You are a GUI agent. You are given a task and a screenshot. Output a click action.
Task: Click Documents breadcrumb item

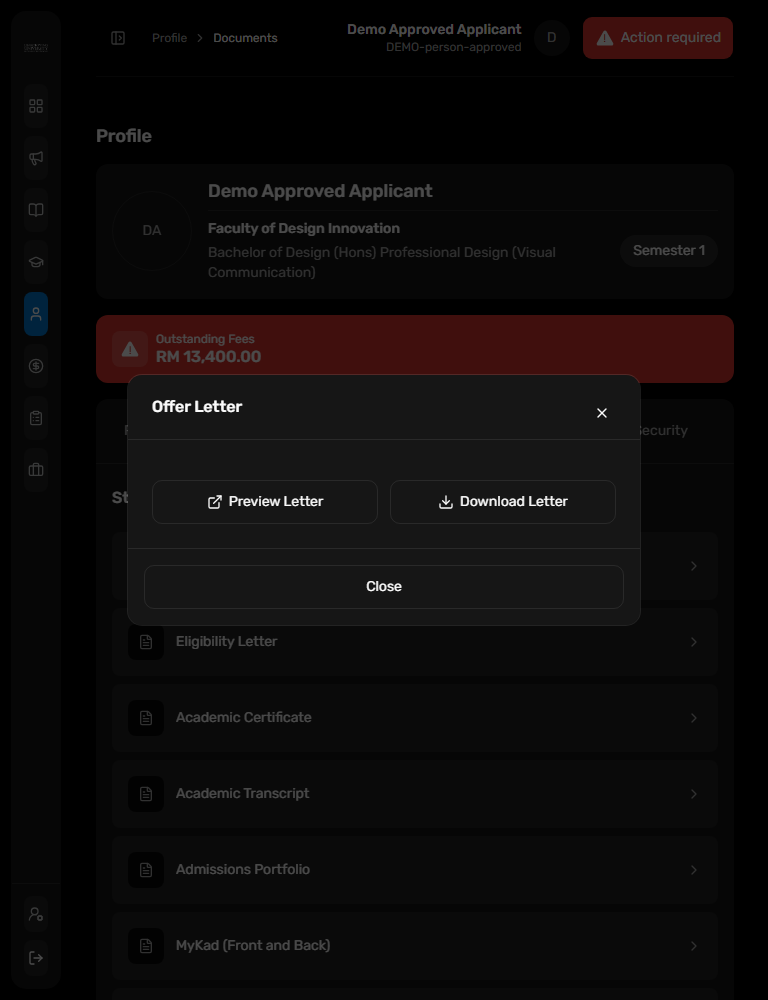(245, 38)
